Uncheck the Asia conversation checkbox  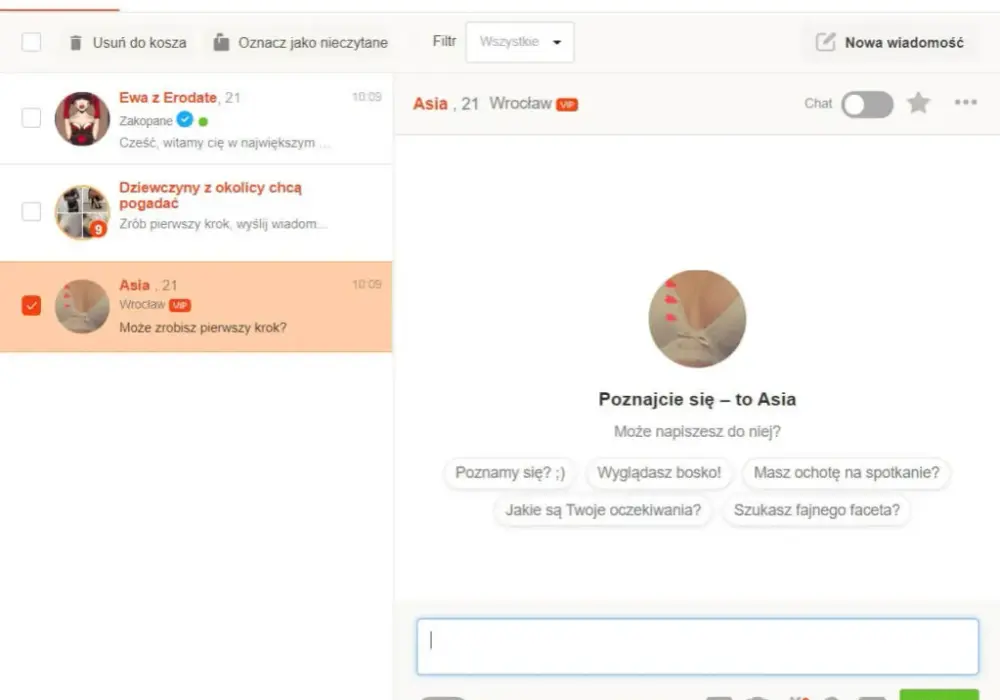(x=31, y=305)
